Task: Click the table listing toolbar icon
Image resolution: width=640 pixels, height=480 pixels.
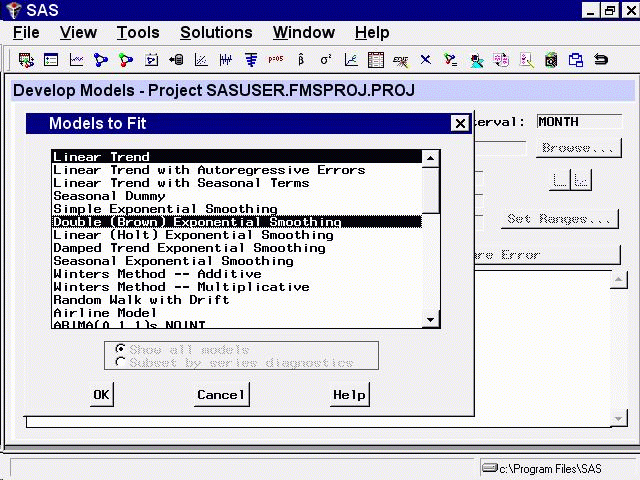Action: pos(376,60)
